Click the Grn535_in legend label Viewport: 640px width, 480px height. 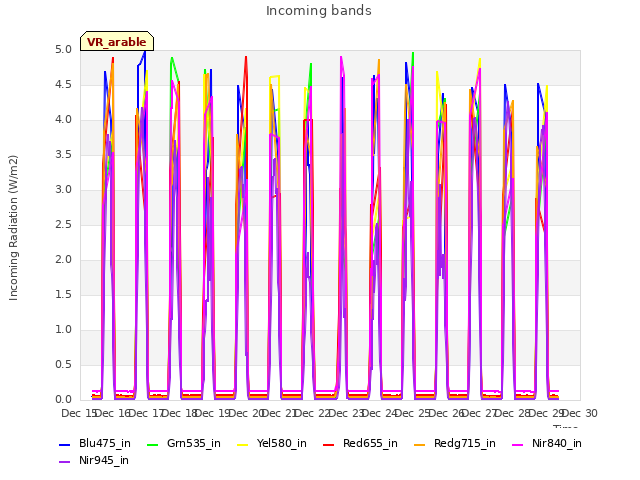tap(193, 443)
